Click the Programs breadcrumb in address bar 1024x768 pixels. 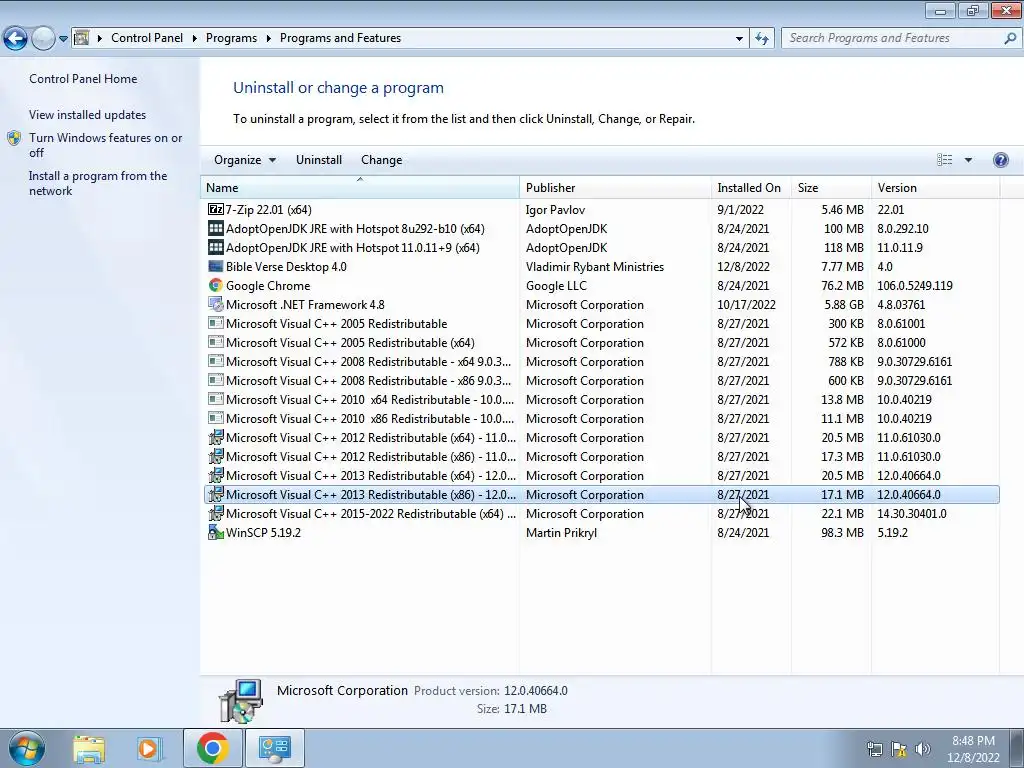(231, 38)
